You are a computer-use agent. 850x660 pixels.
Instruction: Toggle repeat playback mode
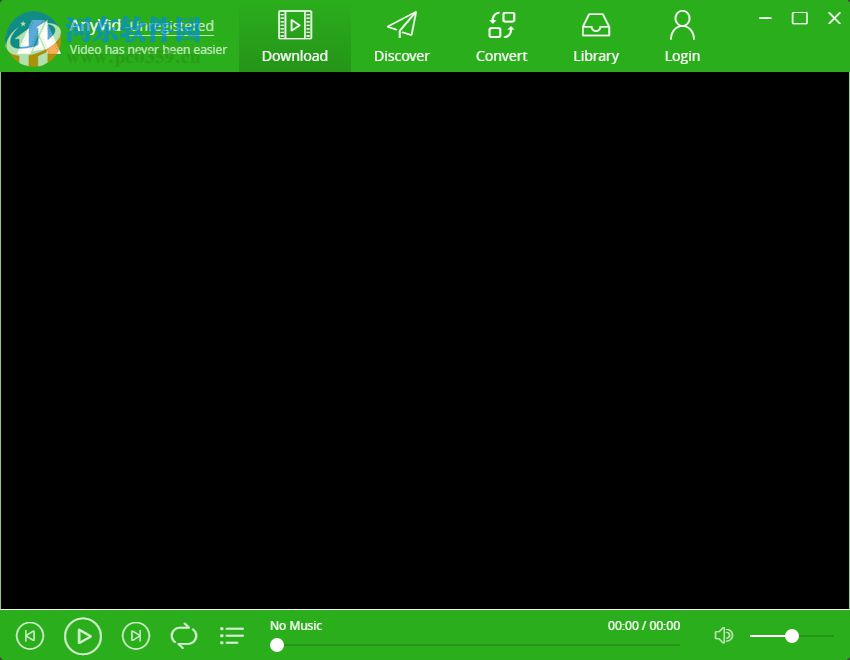183,635
